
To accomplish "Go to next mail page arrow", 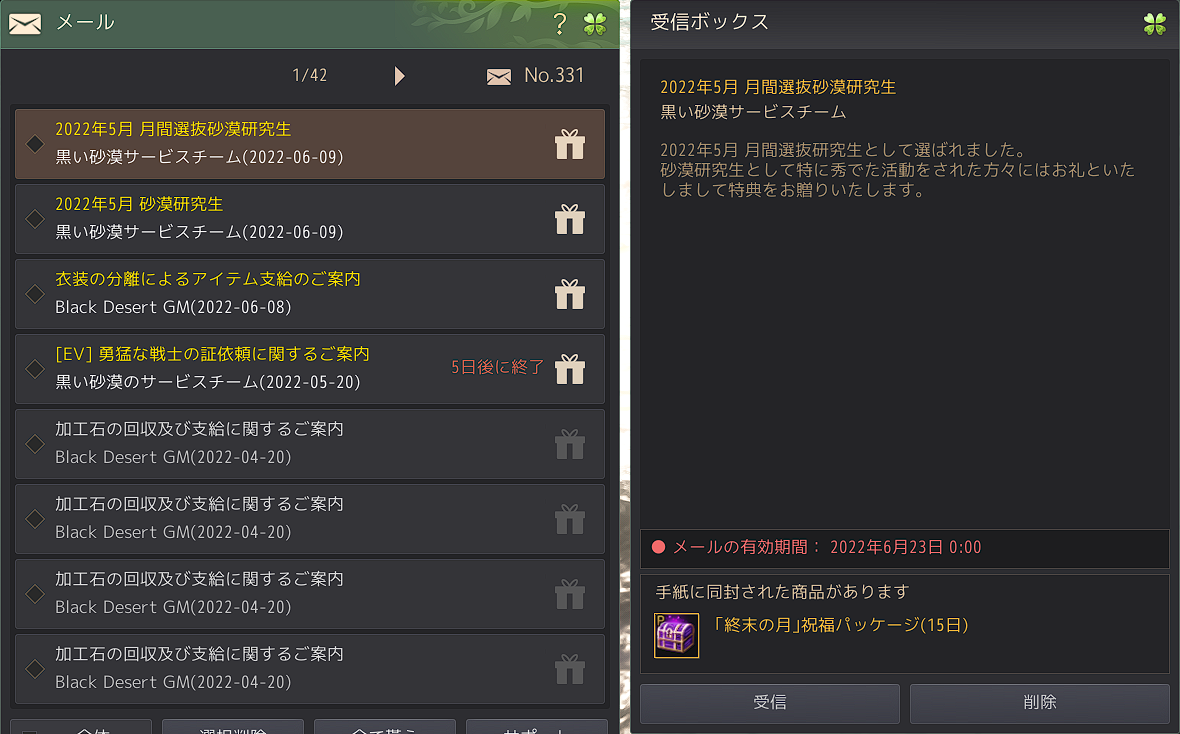I will pos(400,76).
